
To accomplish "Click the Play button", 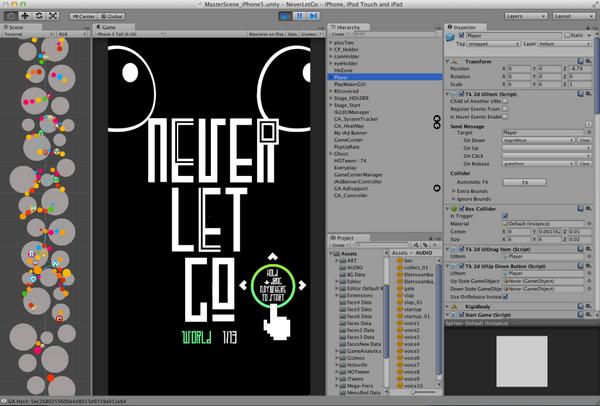I will click(x=285, y=16).
